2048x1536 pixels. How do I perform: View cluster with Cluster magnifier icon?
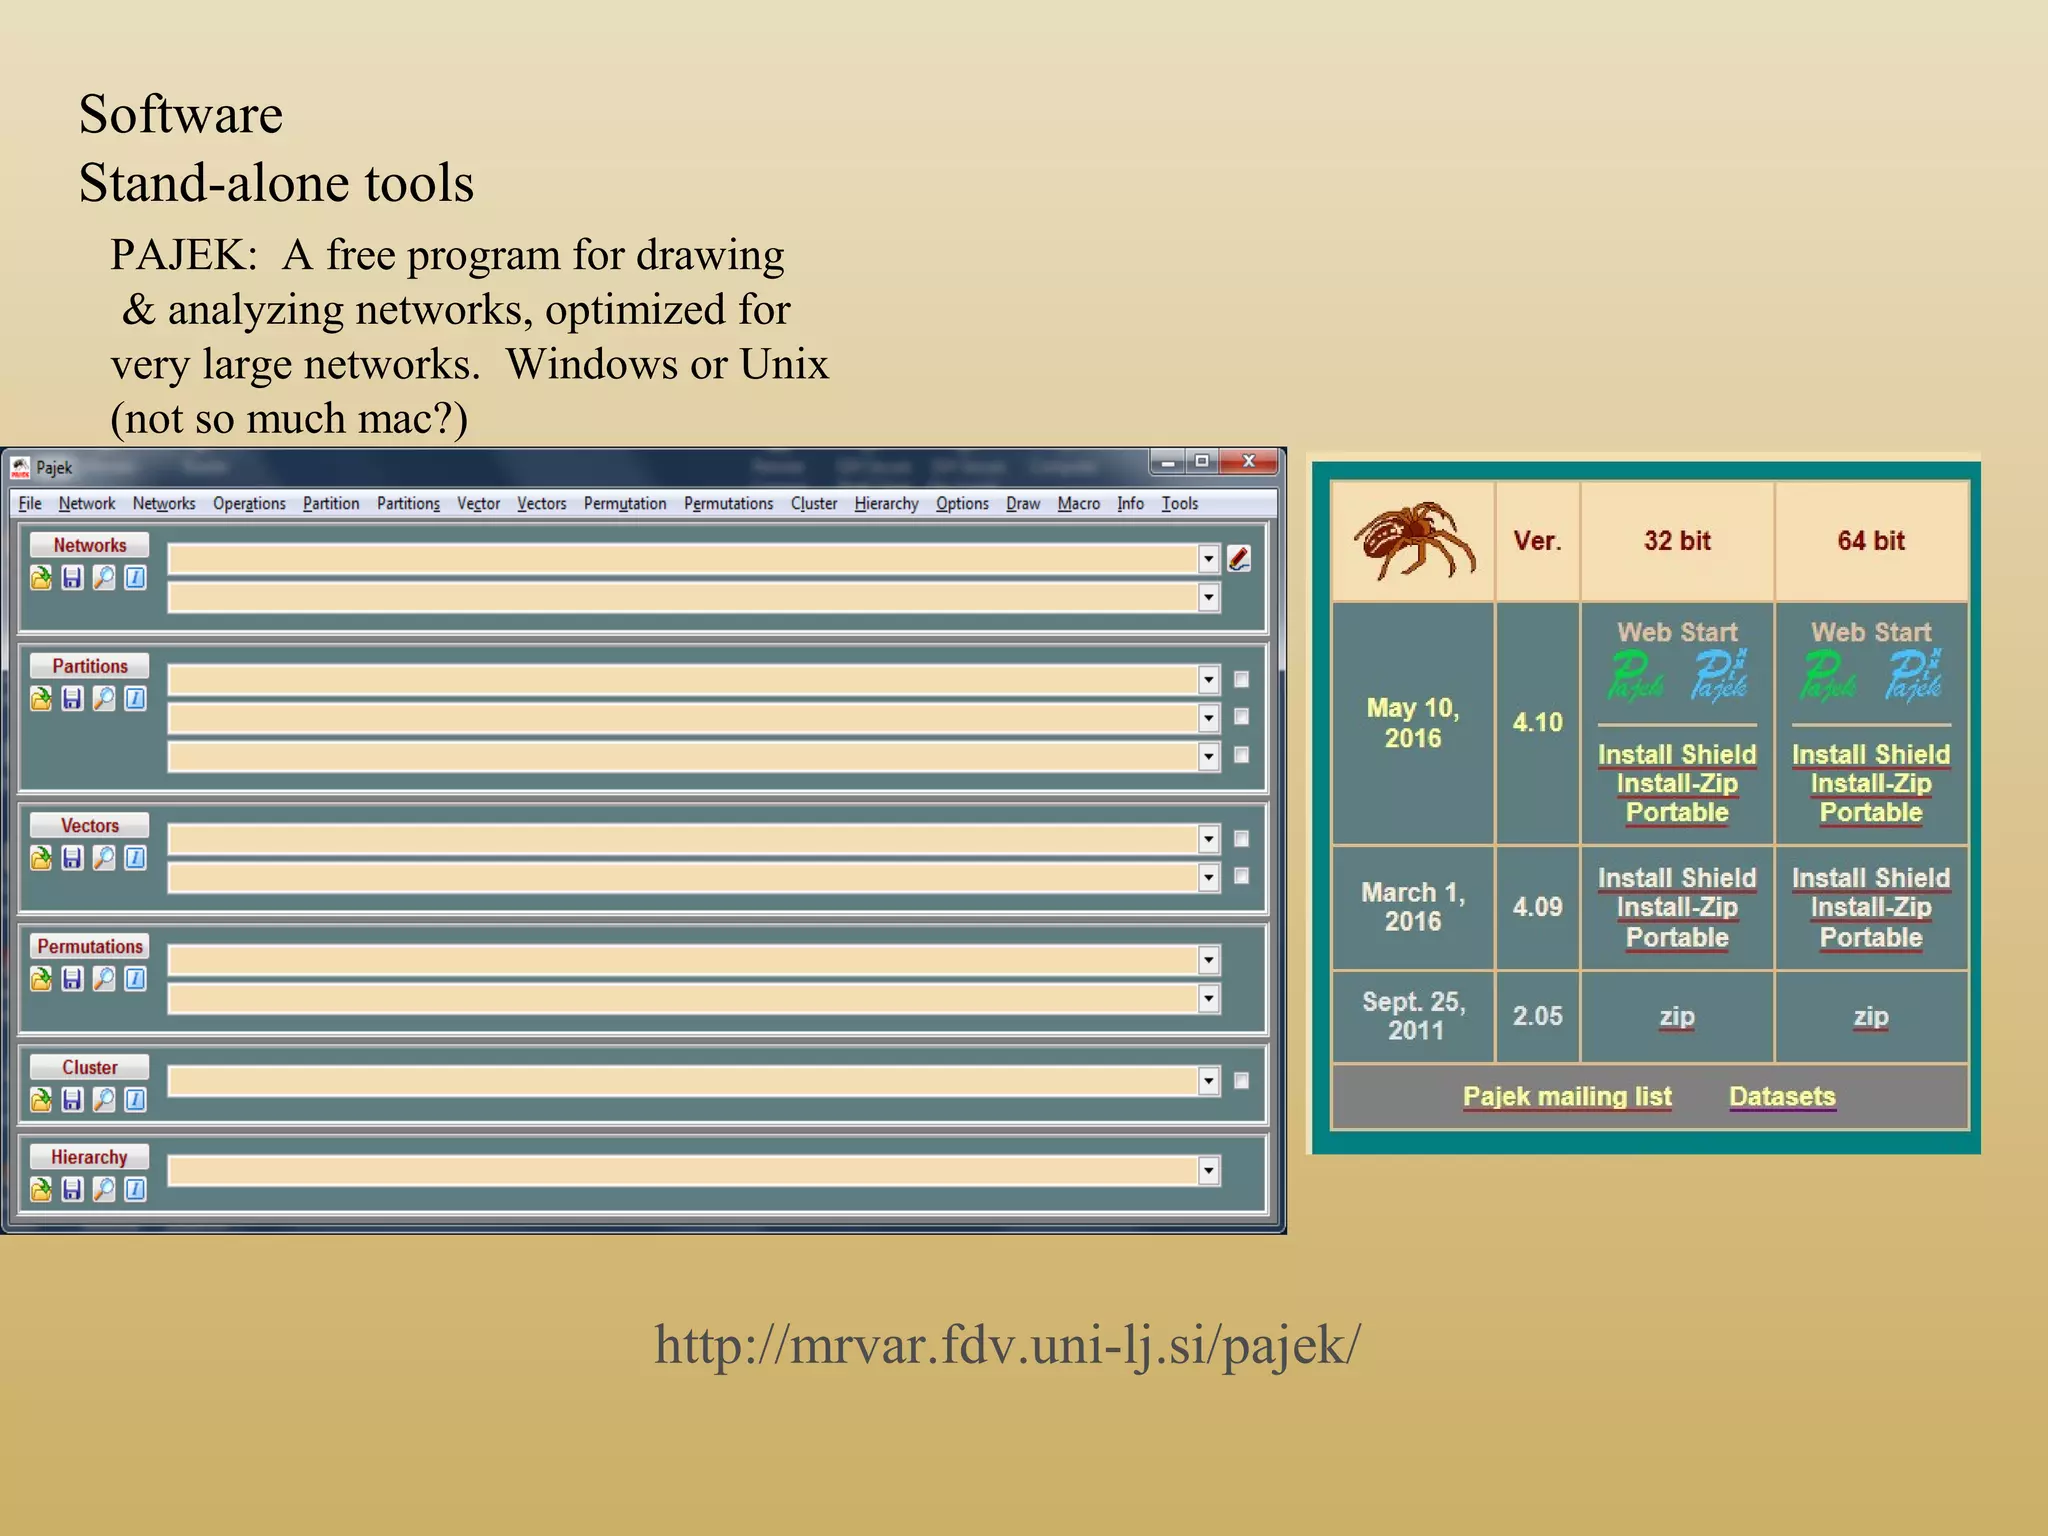coord(104,1099)
